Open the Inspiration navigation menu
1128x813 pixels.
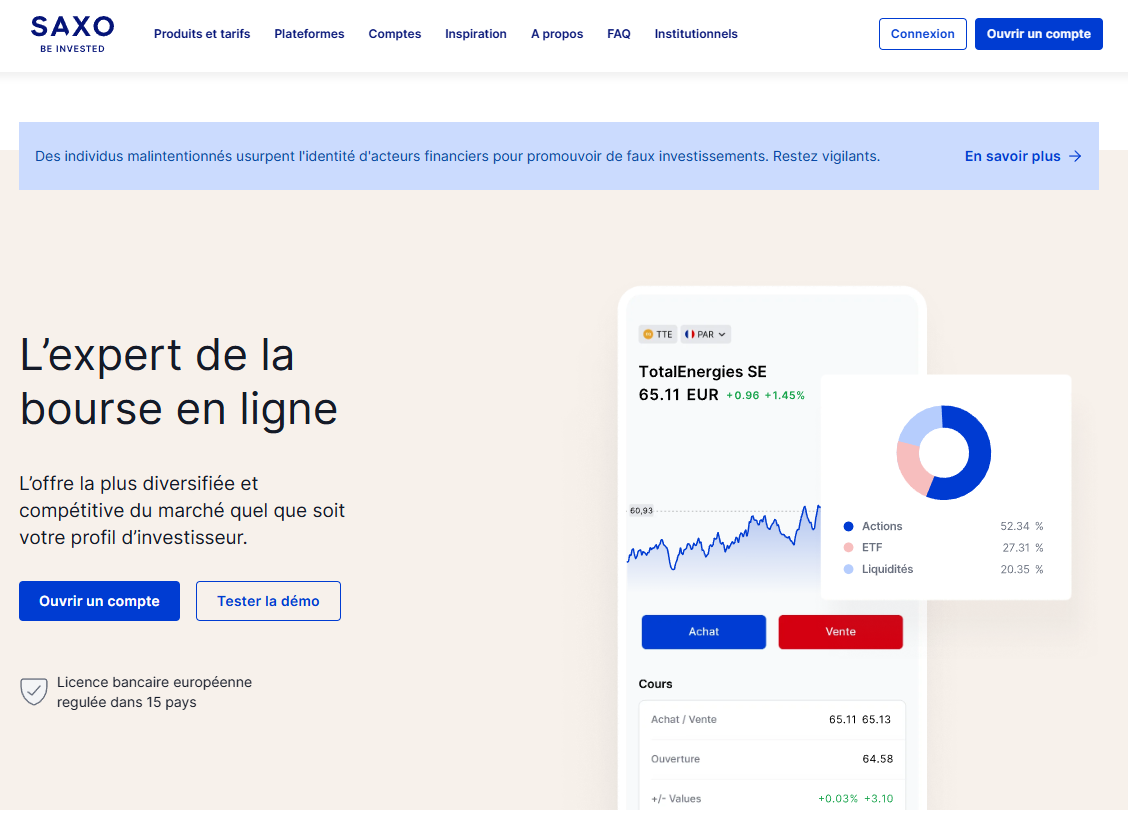click(x=476, y=34)
